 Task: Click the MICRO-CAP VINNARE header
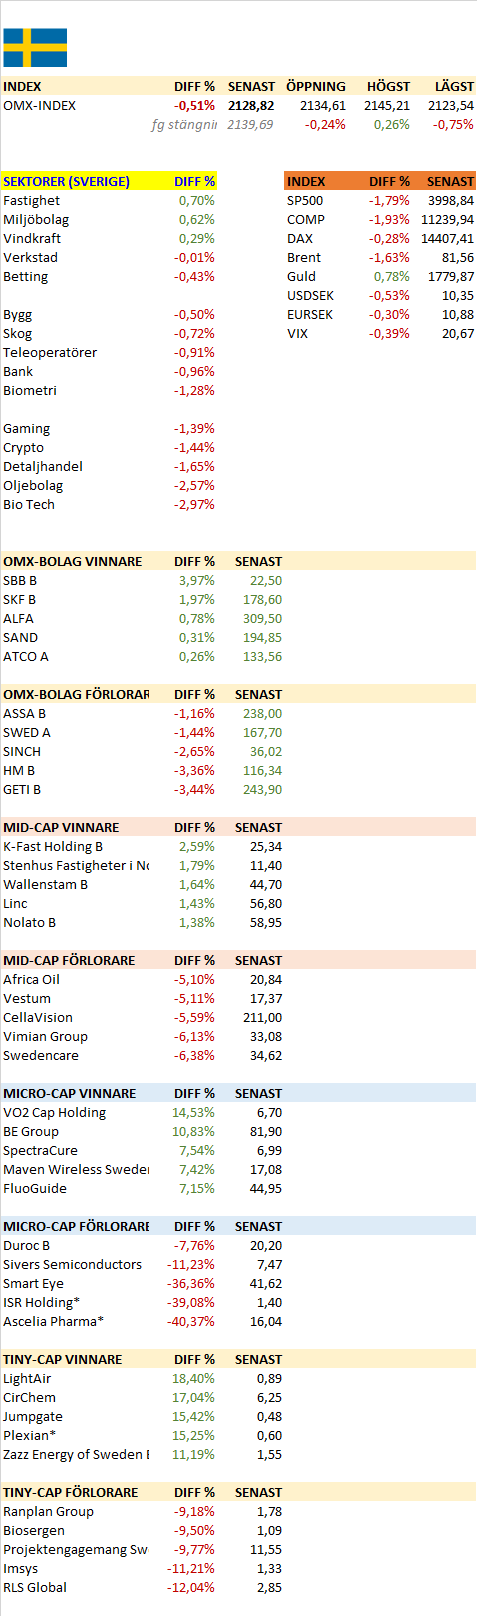69,1093
